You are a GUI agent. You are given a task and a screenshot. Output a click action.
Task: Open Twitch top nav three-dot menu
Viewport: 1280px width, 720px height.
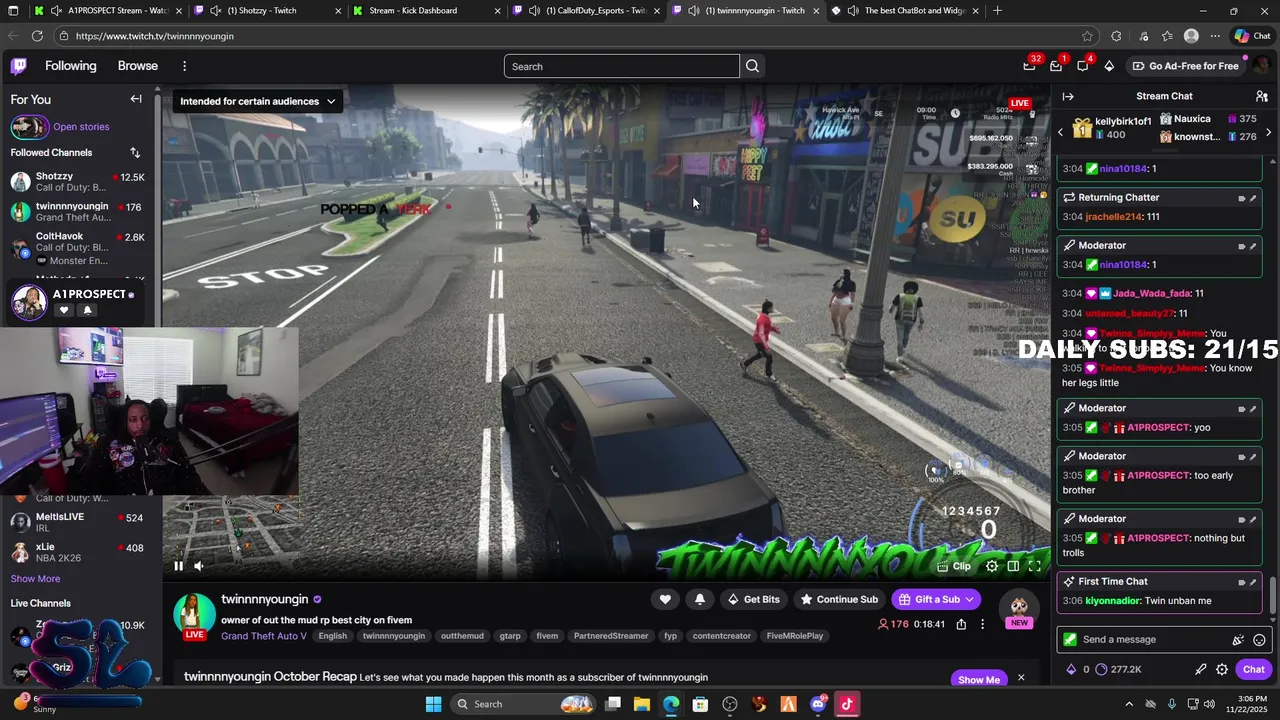point(184,66)
